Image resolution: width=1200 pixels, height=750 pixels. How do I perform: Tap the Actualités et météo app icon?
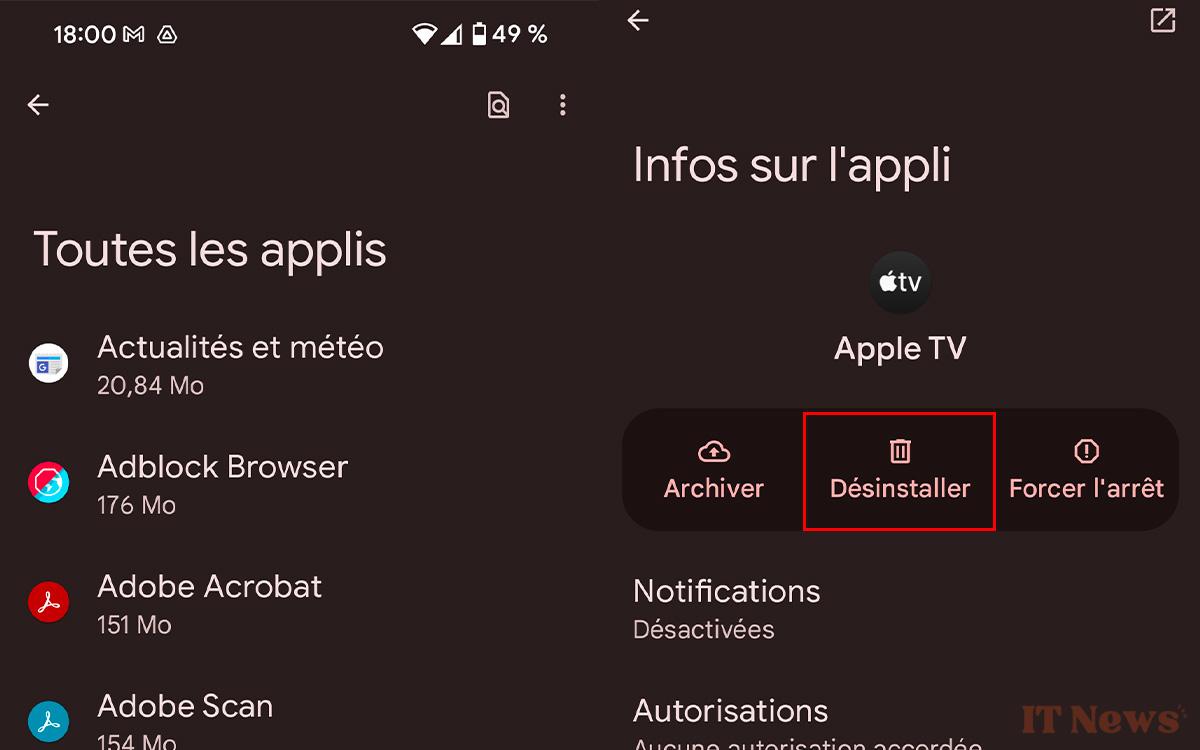48,363
